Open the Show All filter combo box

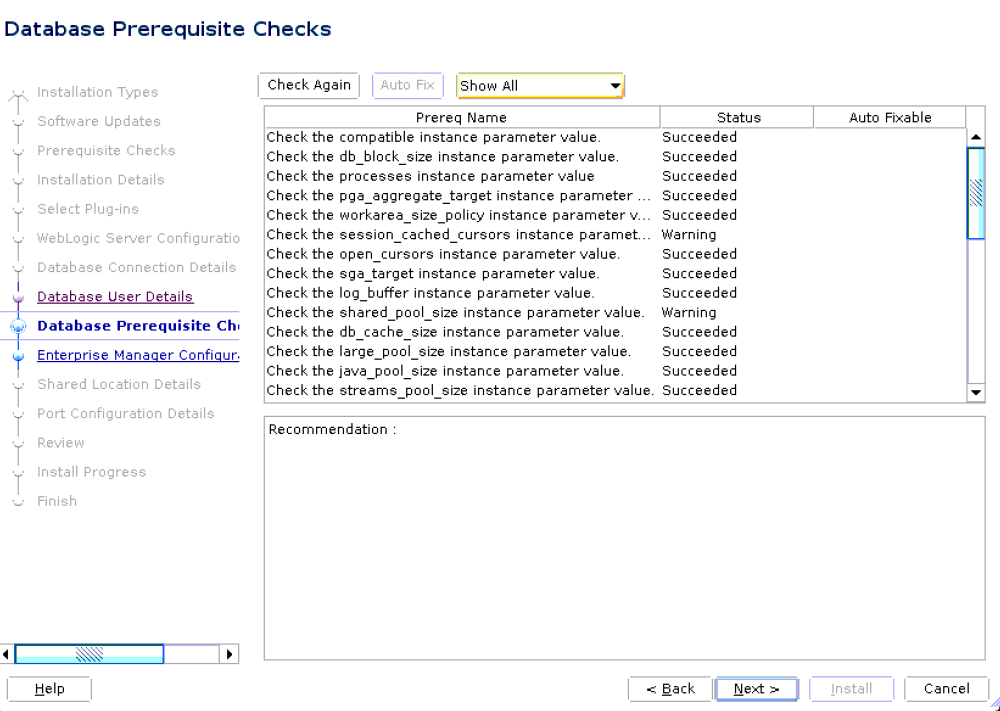pos(540,86)
